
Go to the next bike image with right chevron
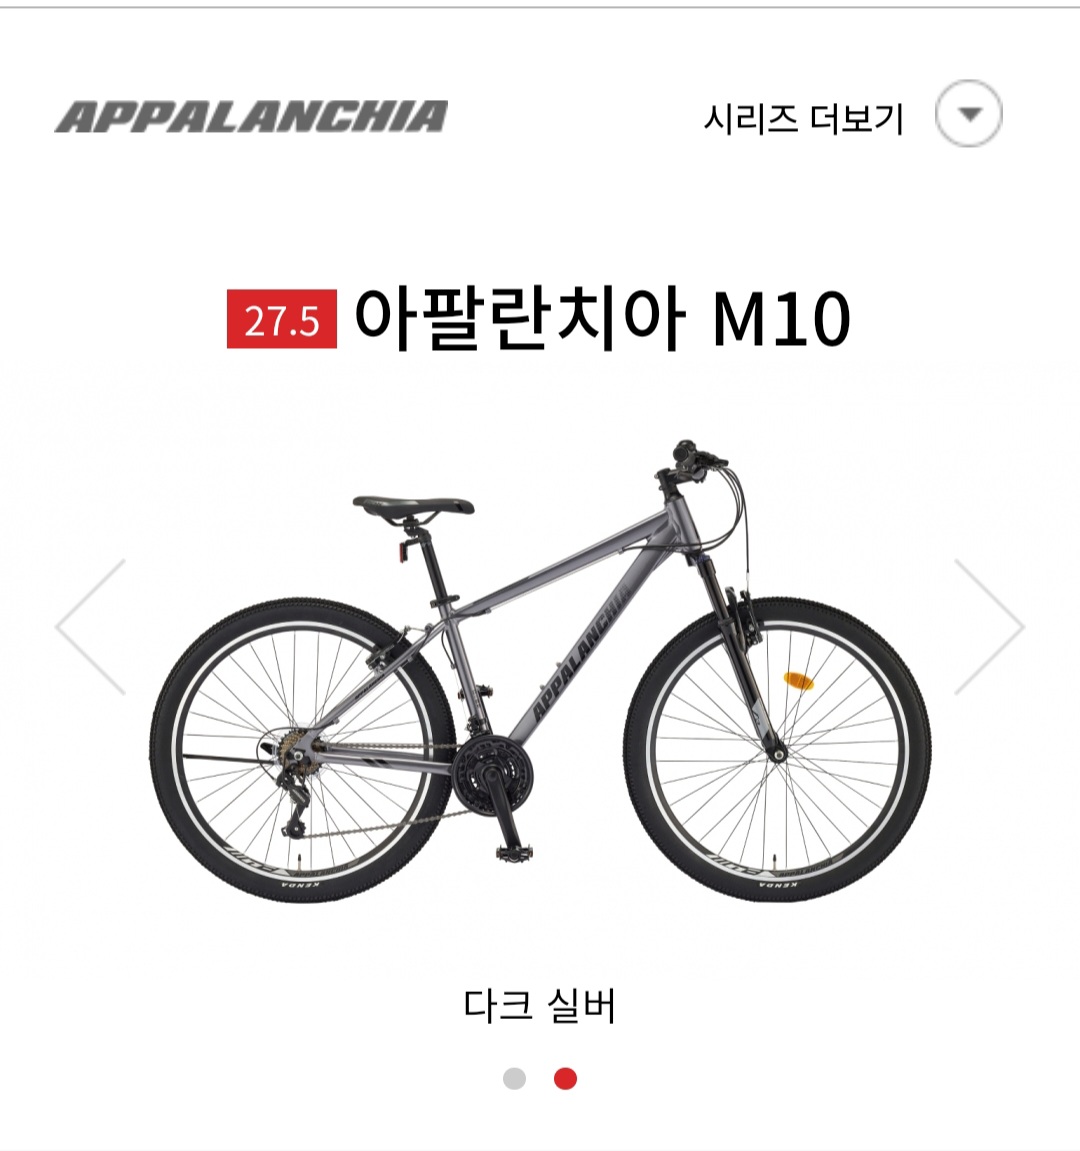point(989,626)
